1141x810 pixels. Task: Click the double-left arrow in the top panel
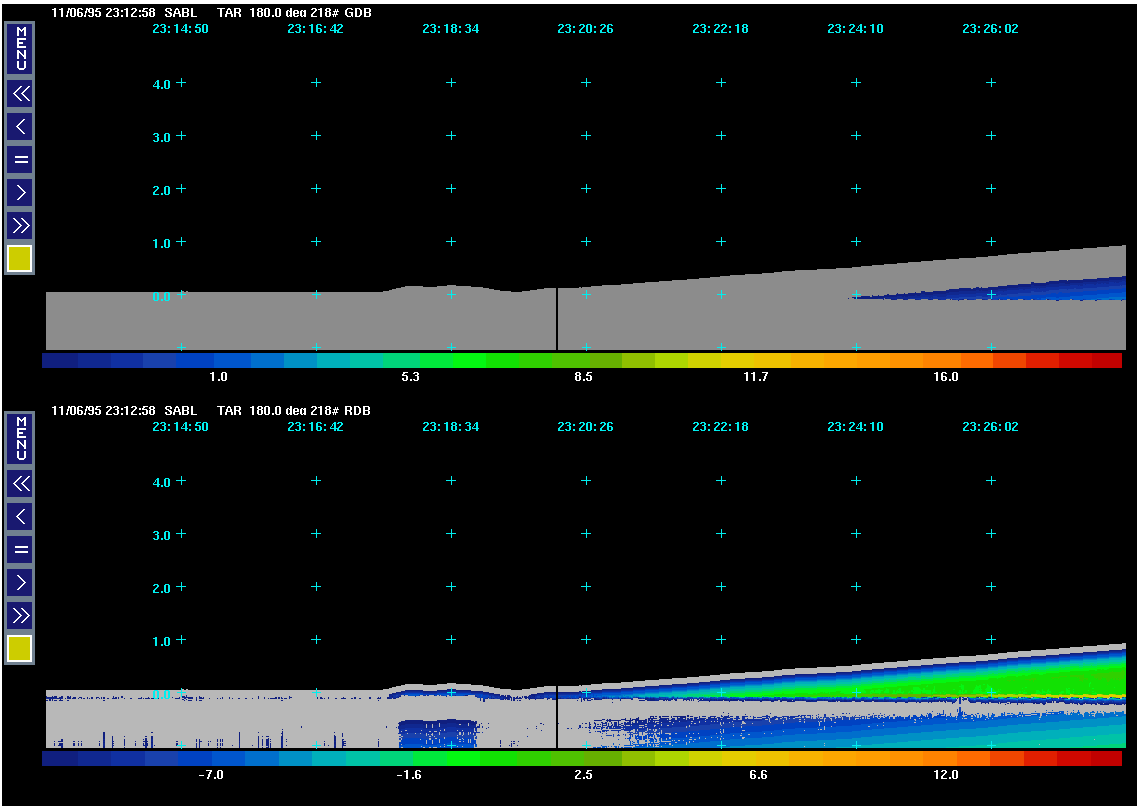tap(20, 94)
